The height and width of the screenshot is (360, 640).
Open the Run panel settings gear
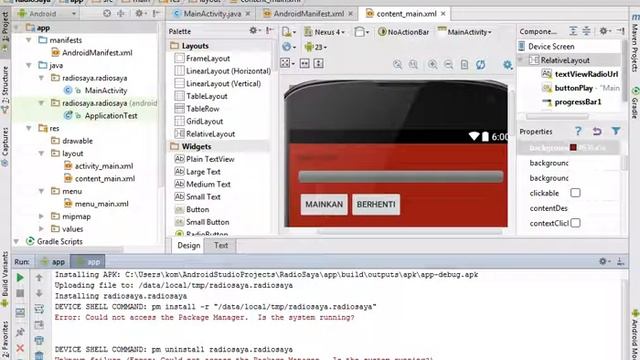[x=603, y=261]
